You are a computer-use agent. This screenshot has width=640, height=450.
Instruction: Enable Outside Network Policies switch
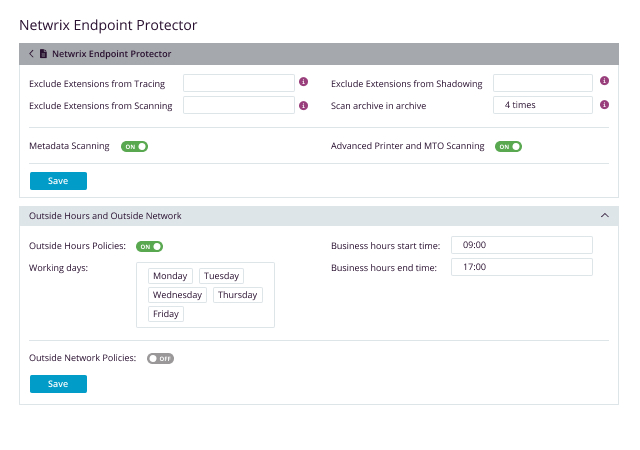coord(160,359)
